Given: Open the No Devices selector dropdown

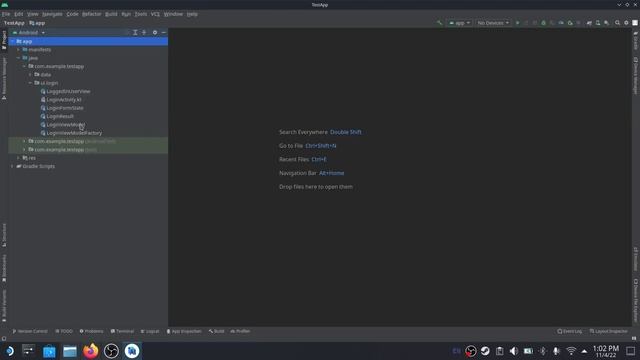Looking at the screenshot, I should pyautogui.click(x=493, y=23).
